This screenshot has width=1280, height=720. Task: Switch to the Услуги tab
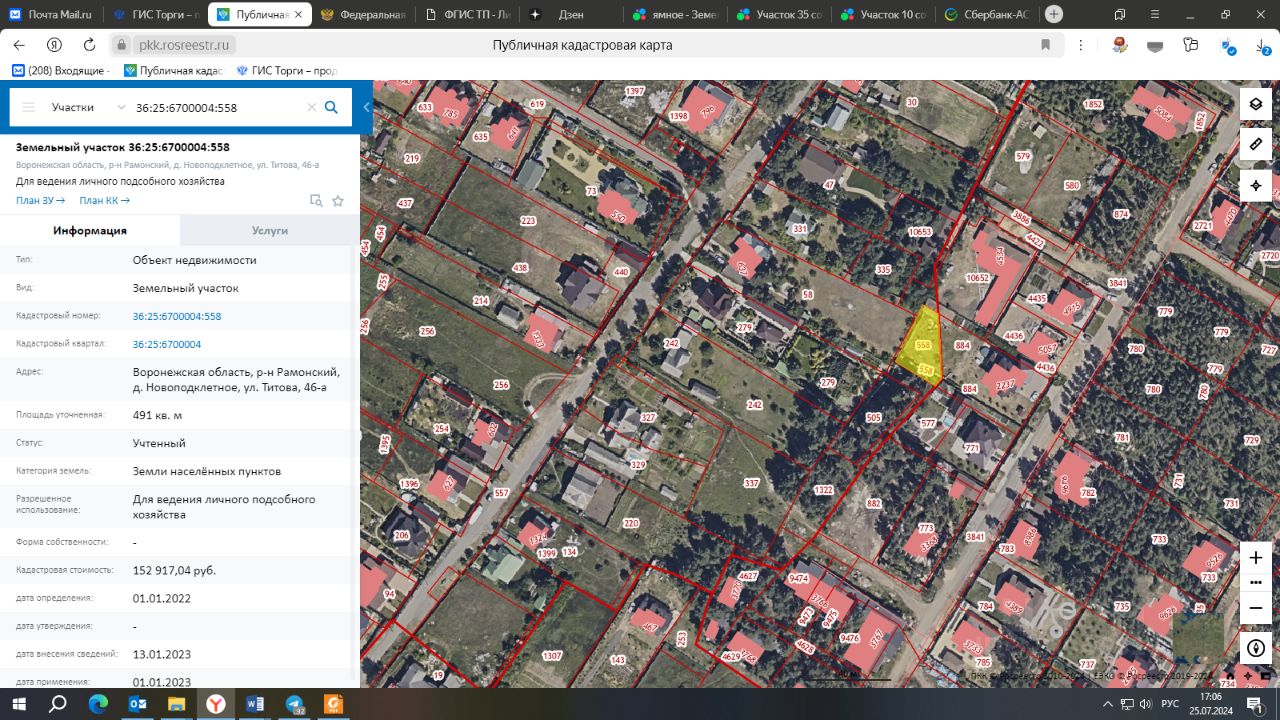[x=269, y=230]
